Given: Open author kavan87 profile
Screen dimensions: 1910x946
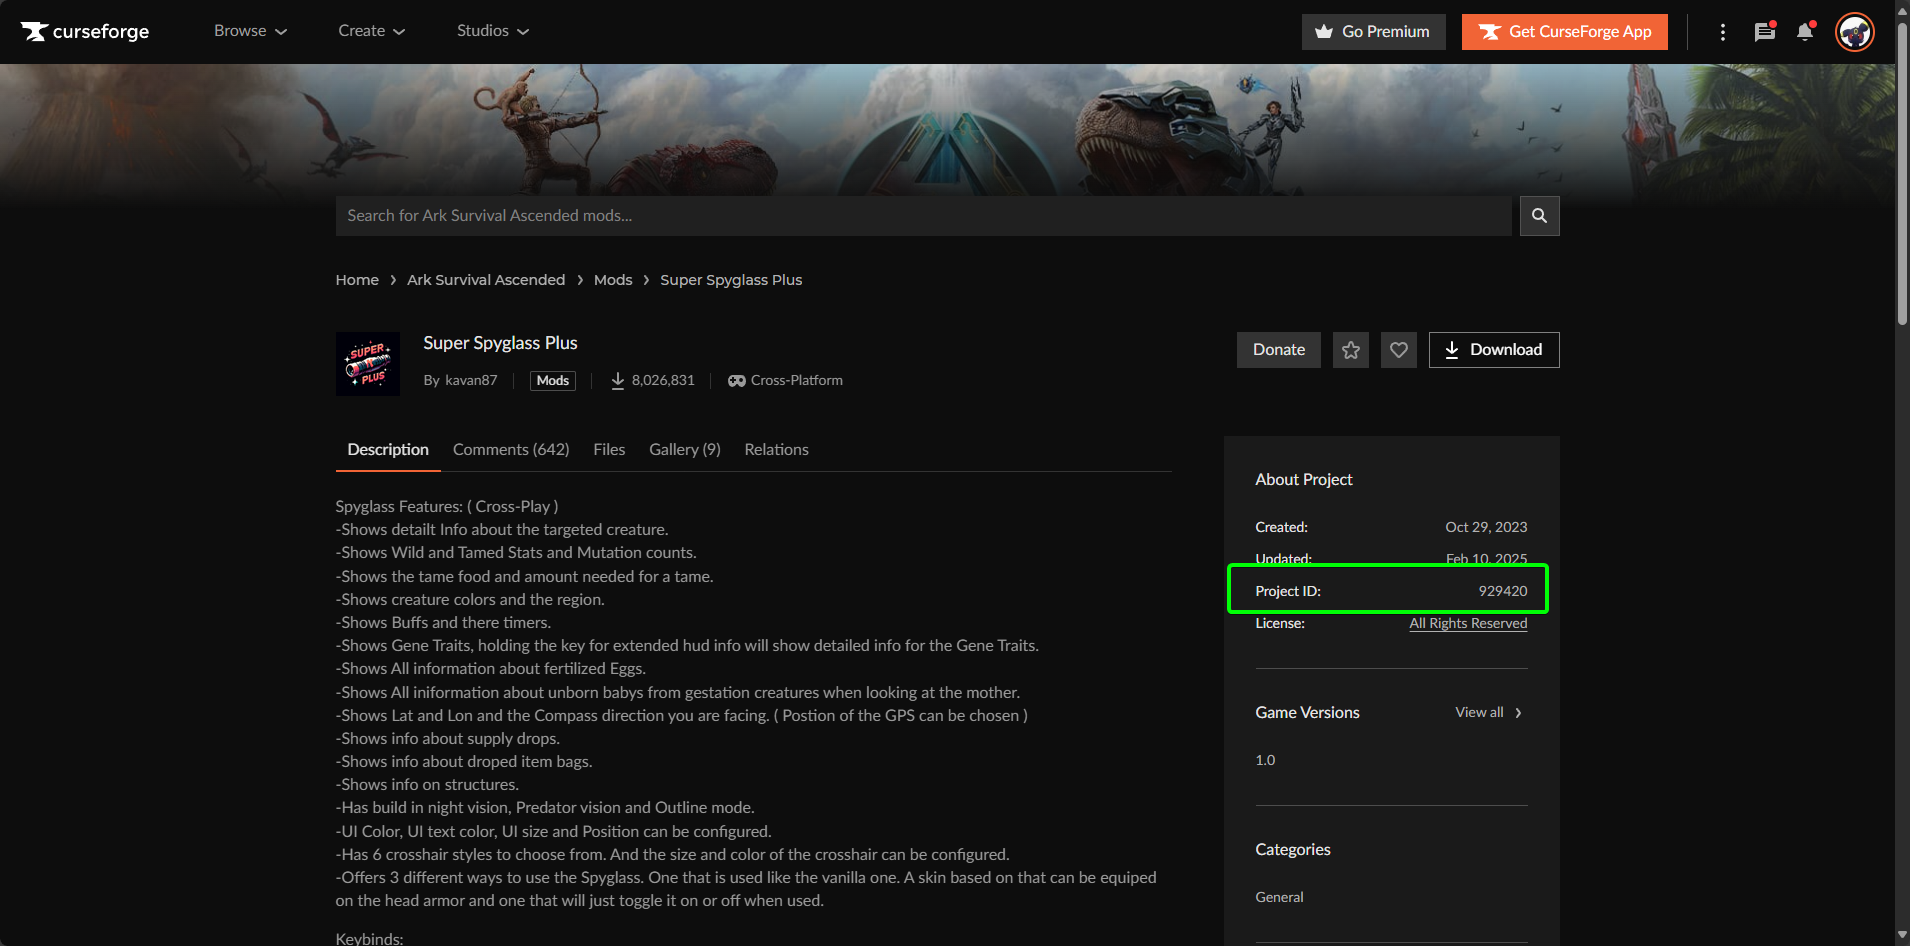Looking at the screenshot, I should (471, 380).
